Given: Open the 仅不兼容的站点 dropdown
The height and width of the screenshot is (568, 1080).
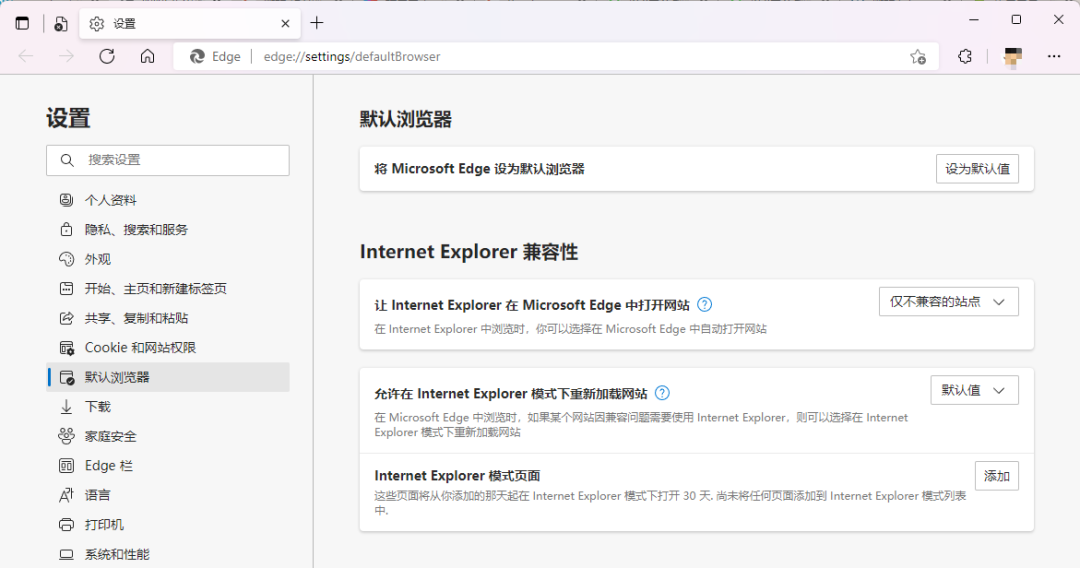Looking at the screenshot, I should pyautogui.click(x=948, y=302).
